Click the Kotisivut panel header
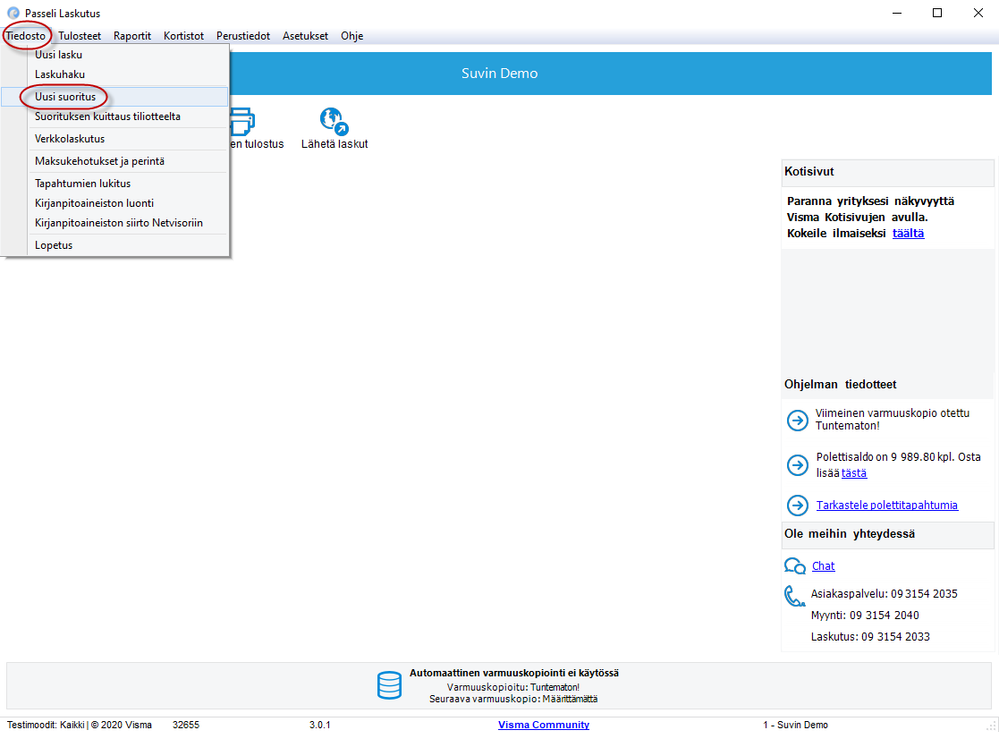Screen dimensions: 999x732 887,172
